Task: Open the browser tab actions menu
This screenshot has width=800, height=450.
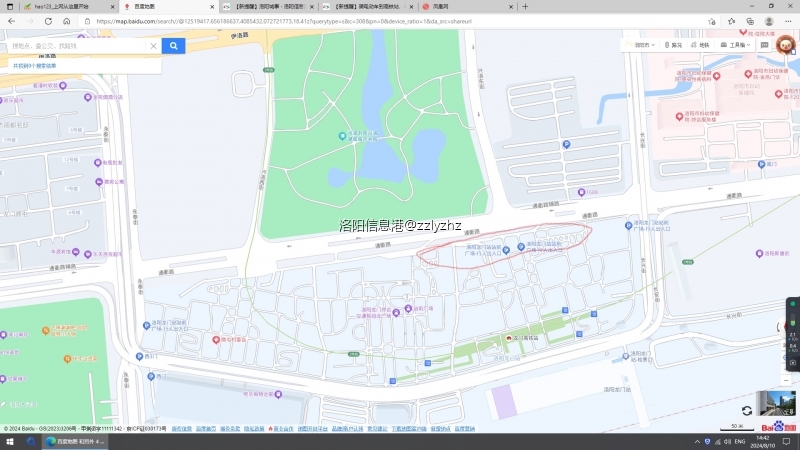Action: coord(10,7)
